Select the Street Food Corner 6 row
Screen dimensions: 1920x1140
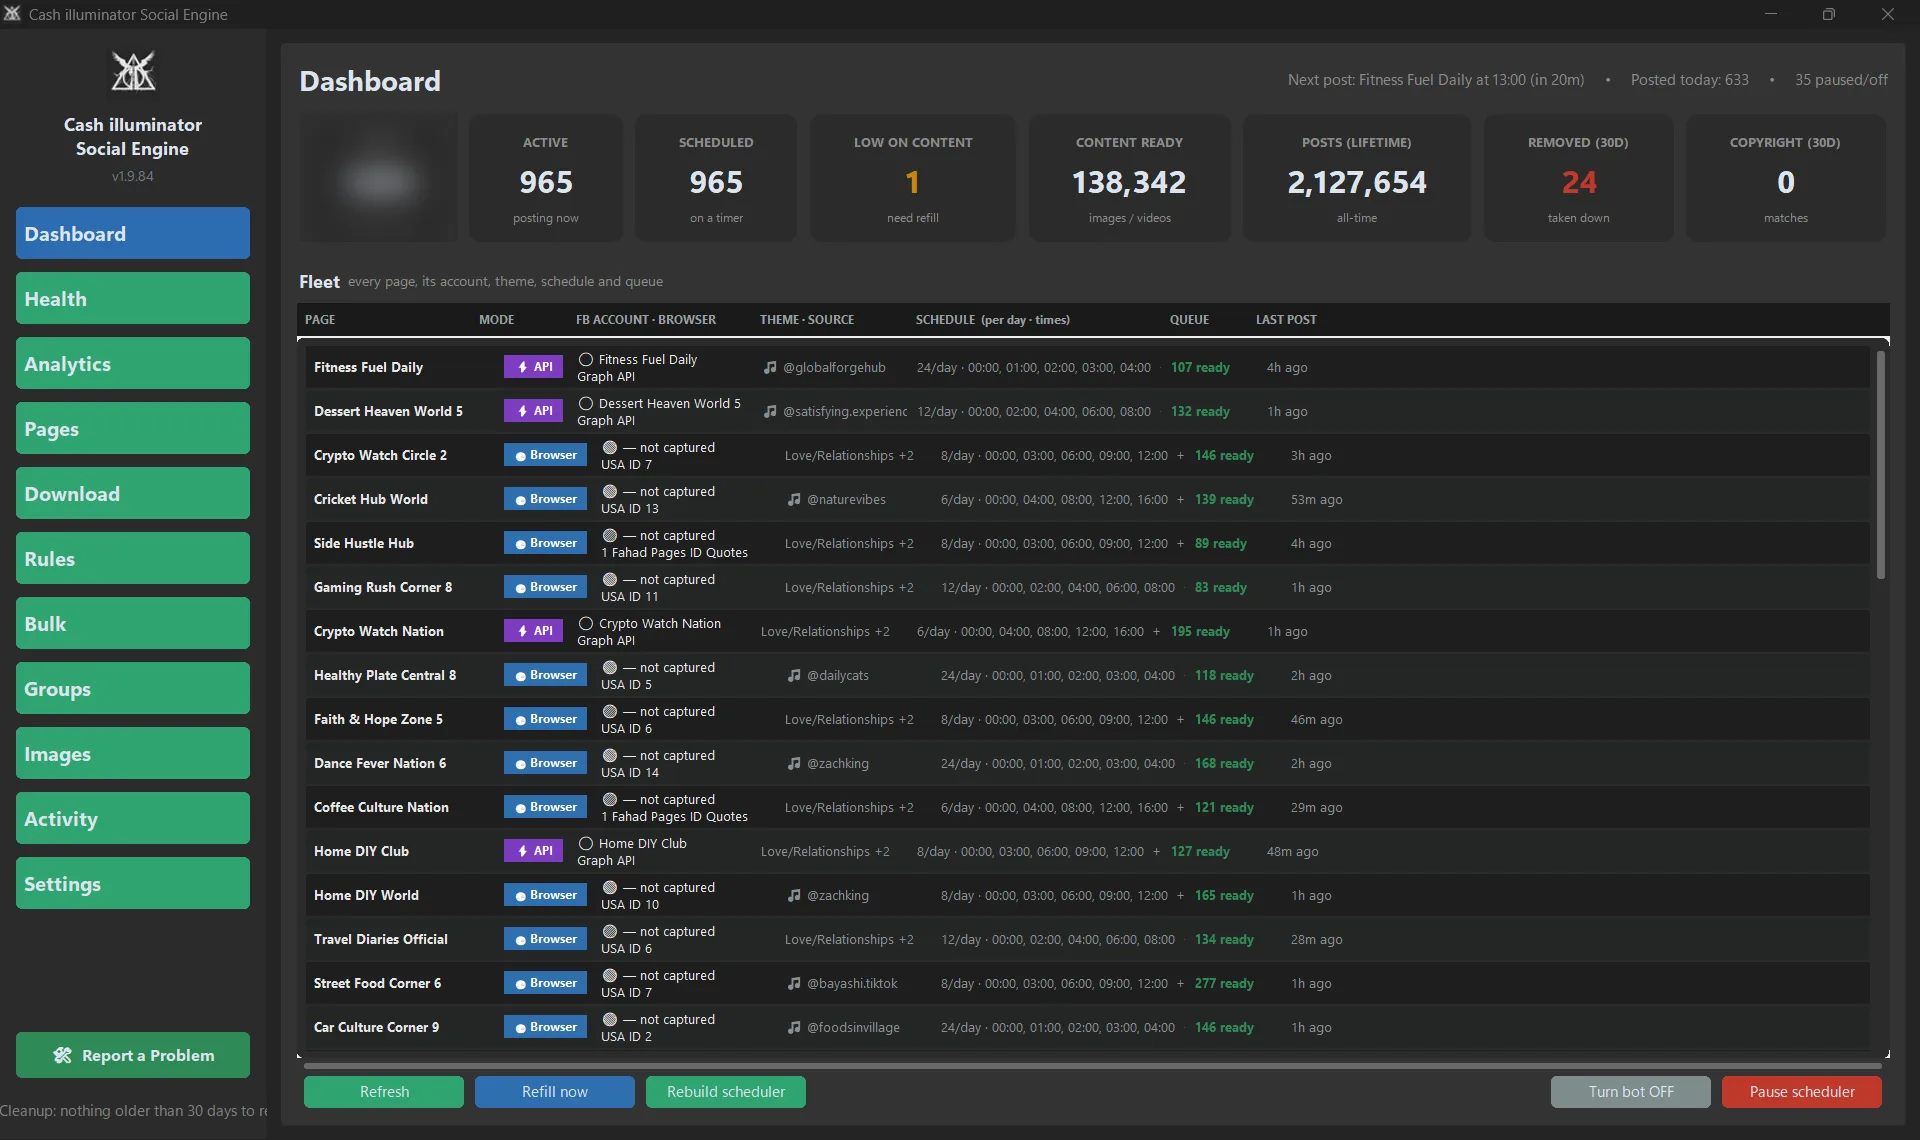(1088, 984)
